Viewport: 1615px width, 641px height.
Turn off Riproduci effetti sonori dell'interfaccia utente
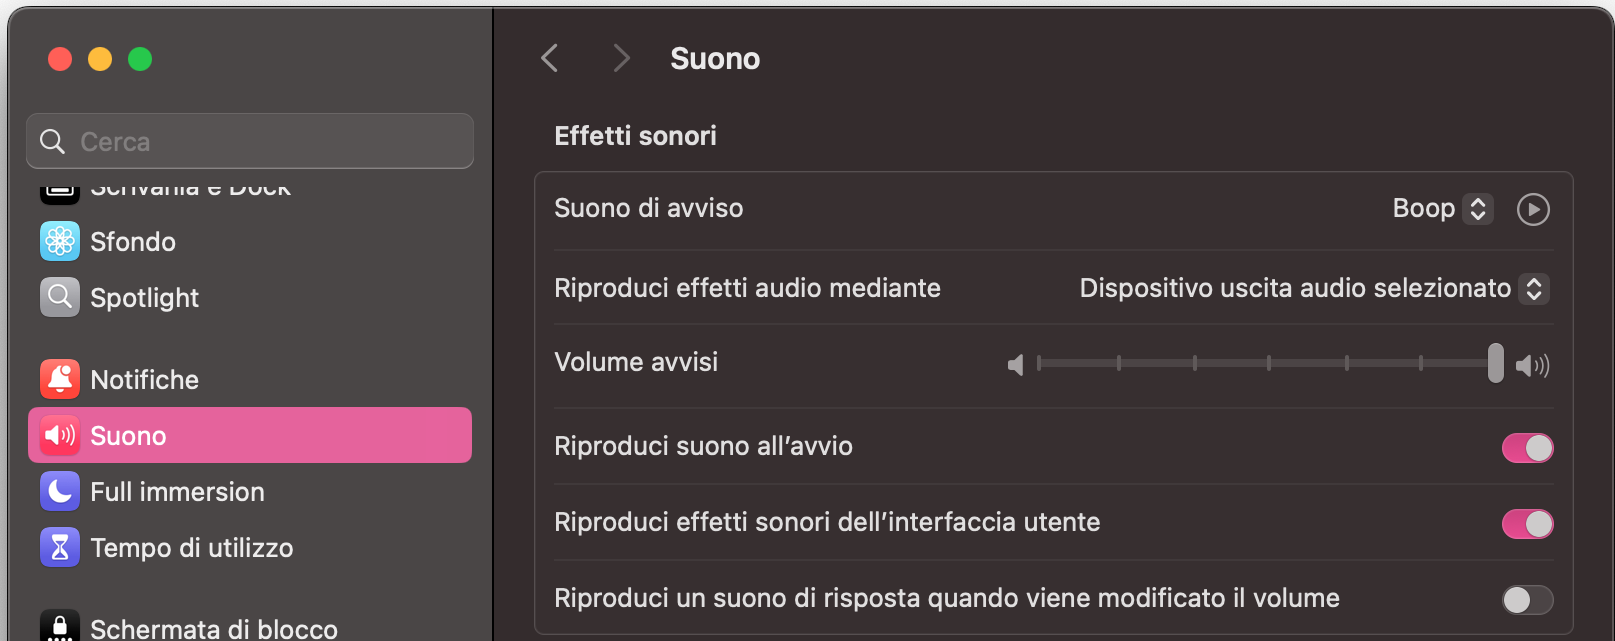(1527, 523)
